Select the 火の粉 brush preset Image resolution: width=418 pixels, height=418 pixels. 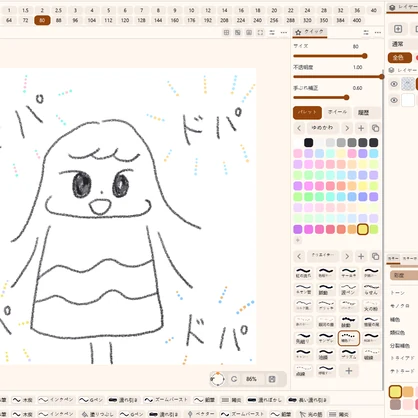[x=371, y=305]
